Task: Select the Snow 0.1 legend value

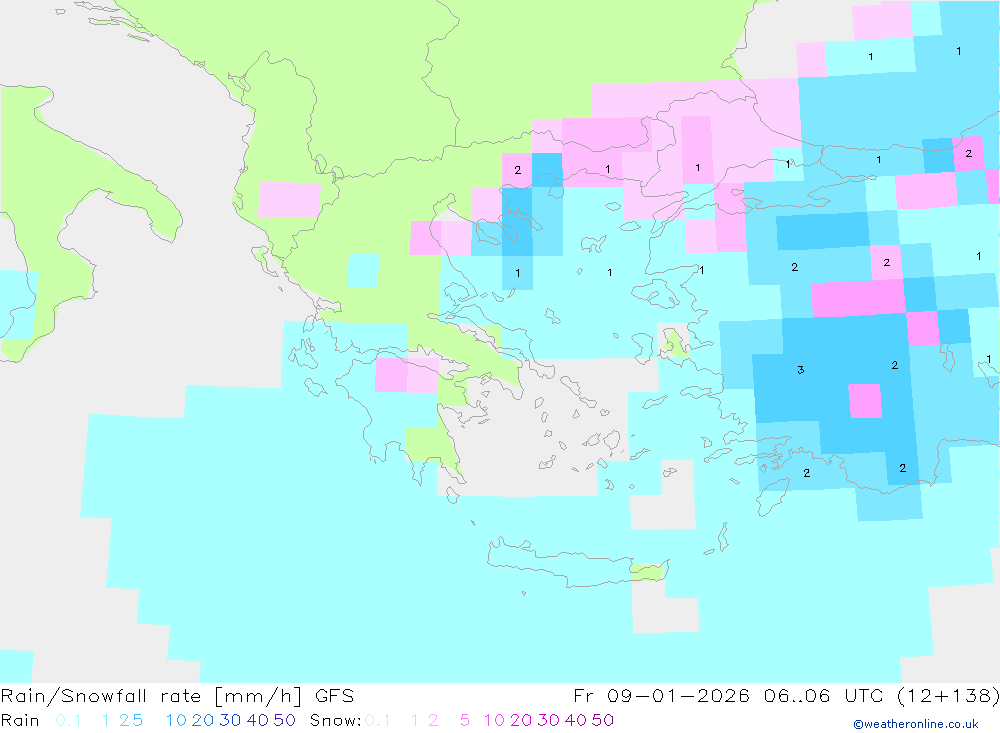Action: (x=378, y=720)
